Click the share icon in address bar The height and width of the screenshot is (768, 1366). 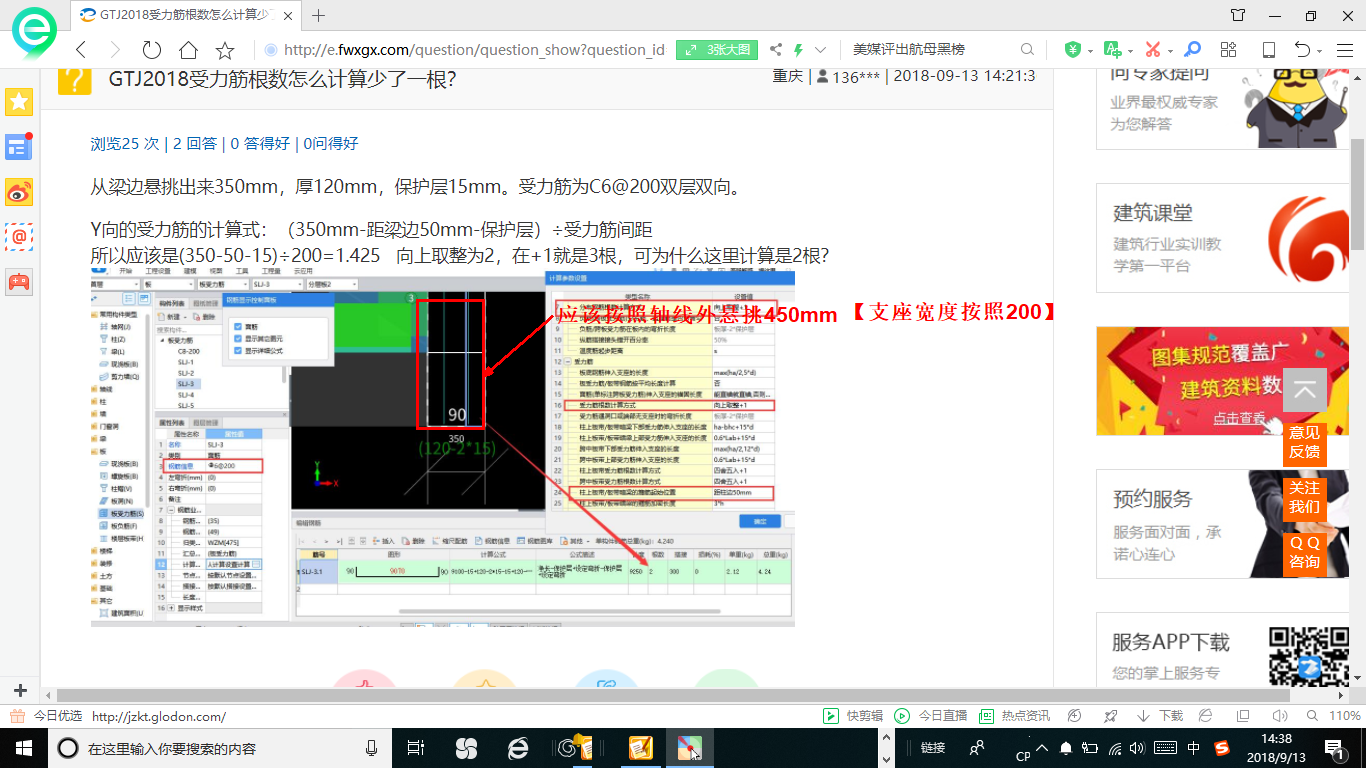click(x=776, y=50)
